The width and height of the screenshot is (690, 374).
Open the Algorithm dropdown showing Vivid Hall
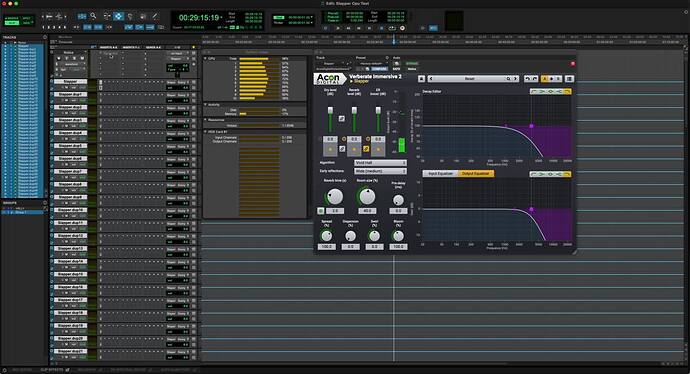380,163
